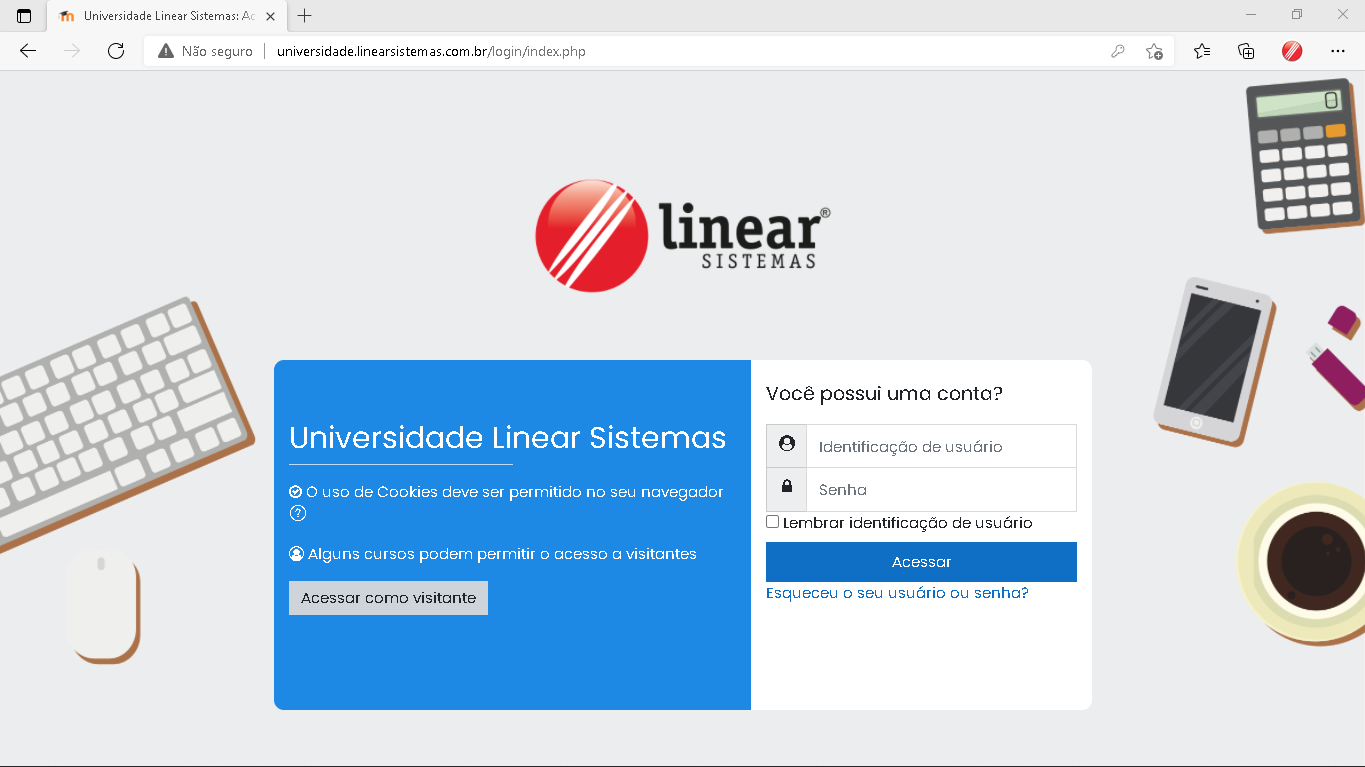This screenshot has width=1365, height=767.
Task: Open the browser Settings and more menu
Action: (x=1338, y=51)
